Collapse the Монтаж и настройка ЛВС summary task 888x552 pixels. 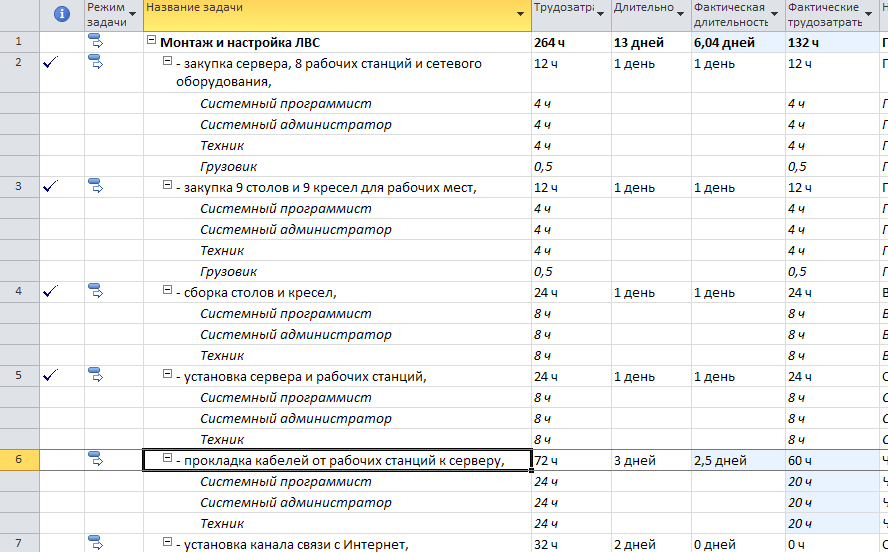pyautogui.click(x=151, y=40)
